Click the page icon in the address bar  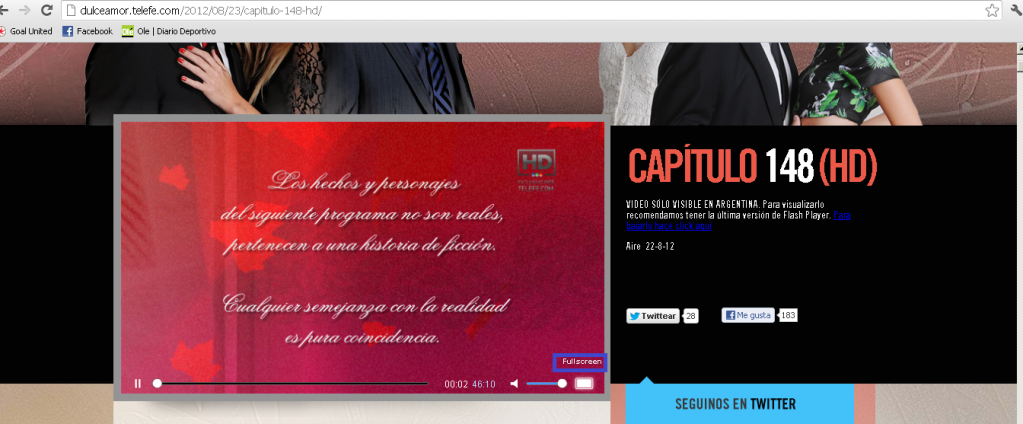(70, 10)
